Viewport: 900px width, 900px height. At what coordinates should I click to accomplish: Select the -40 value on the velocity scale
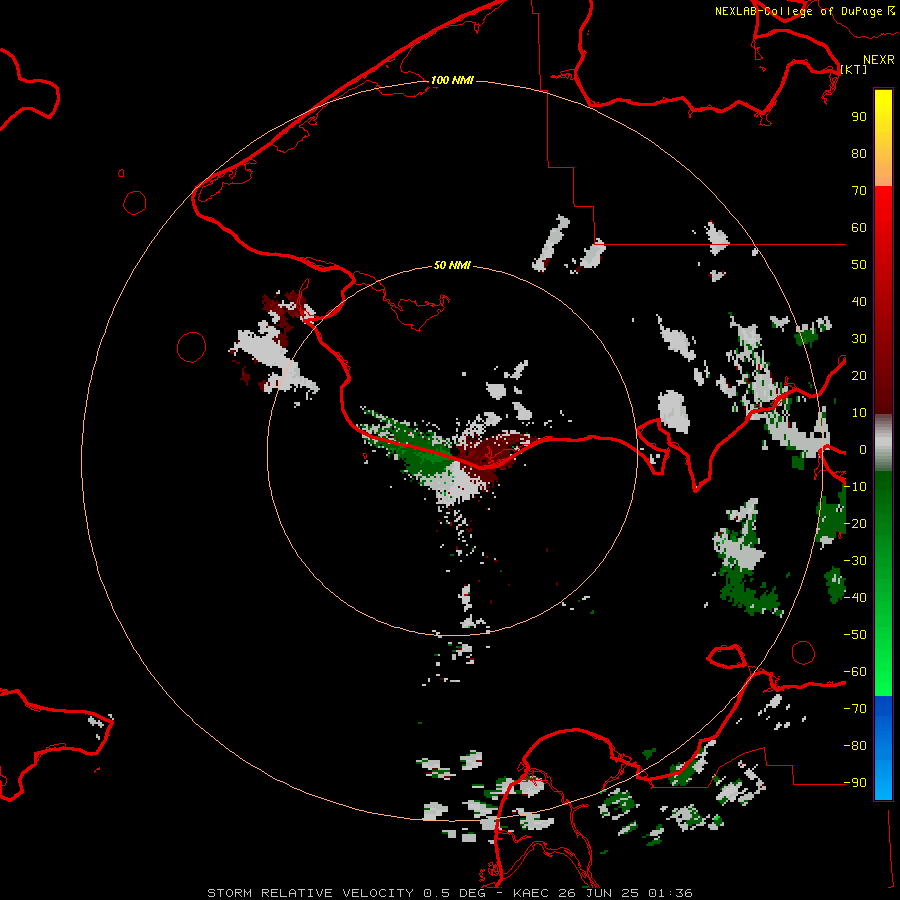coord(855,598)
